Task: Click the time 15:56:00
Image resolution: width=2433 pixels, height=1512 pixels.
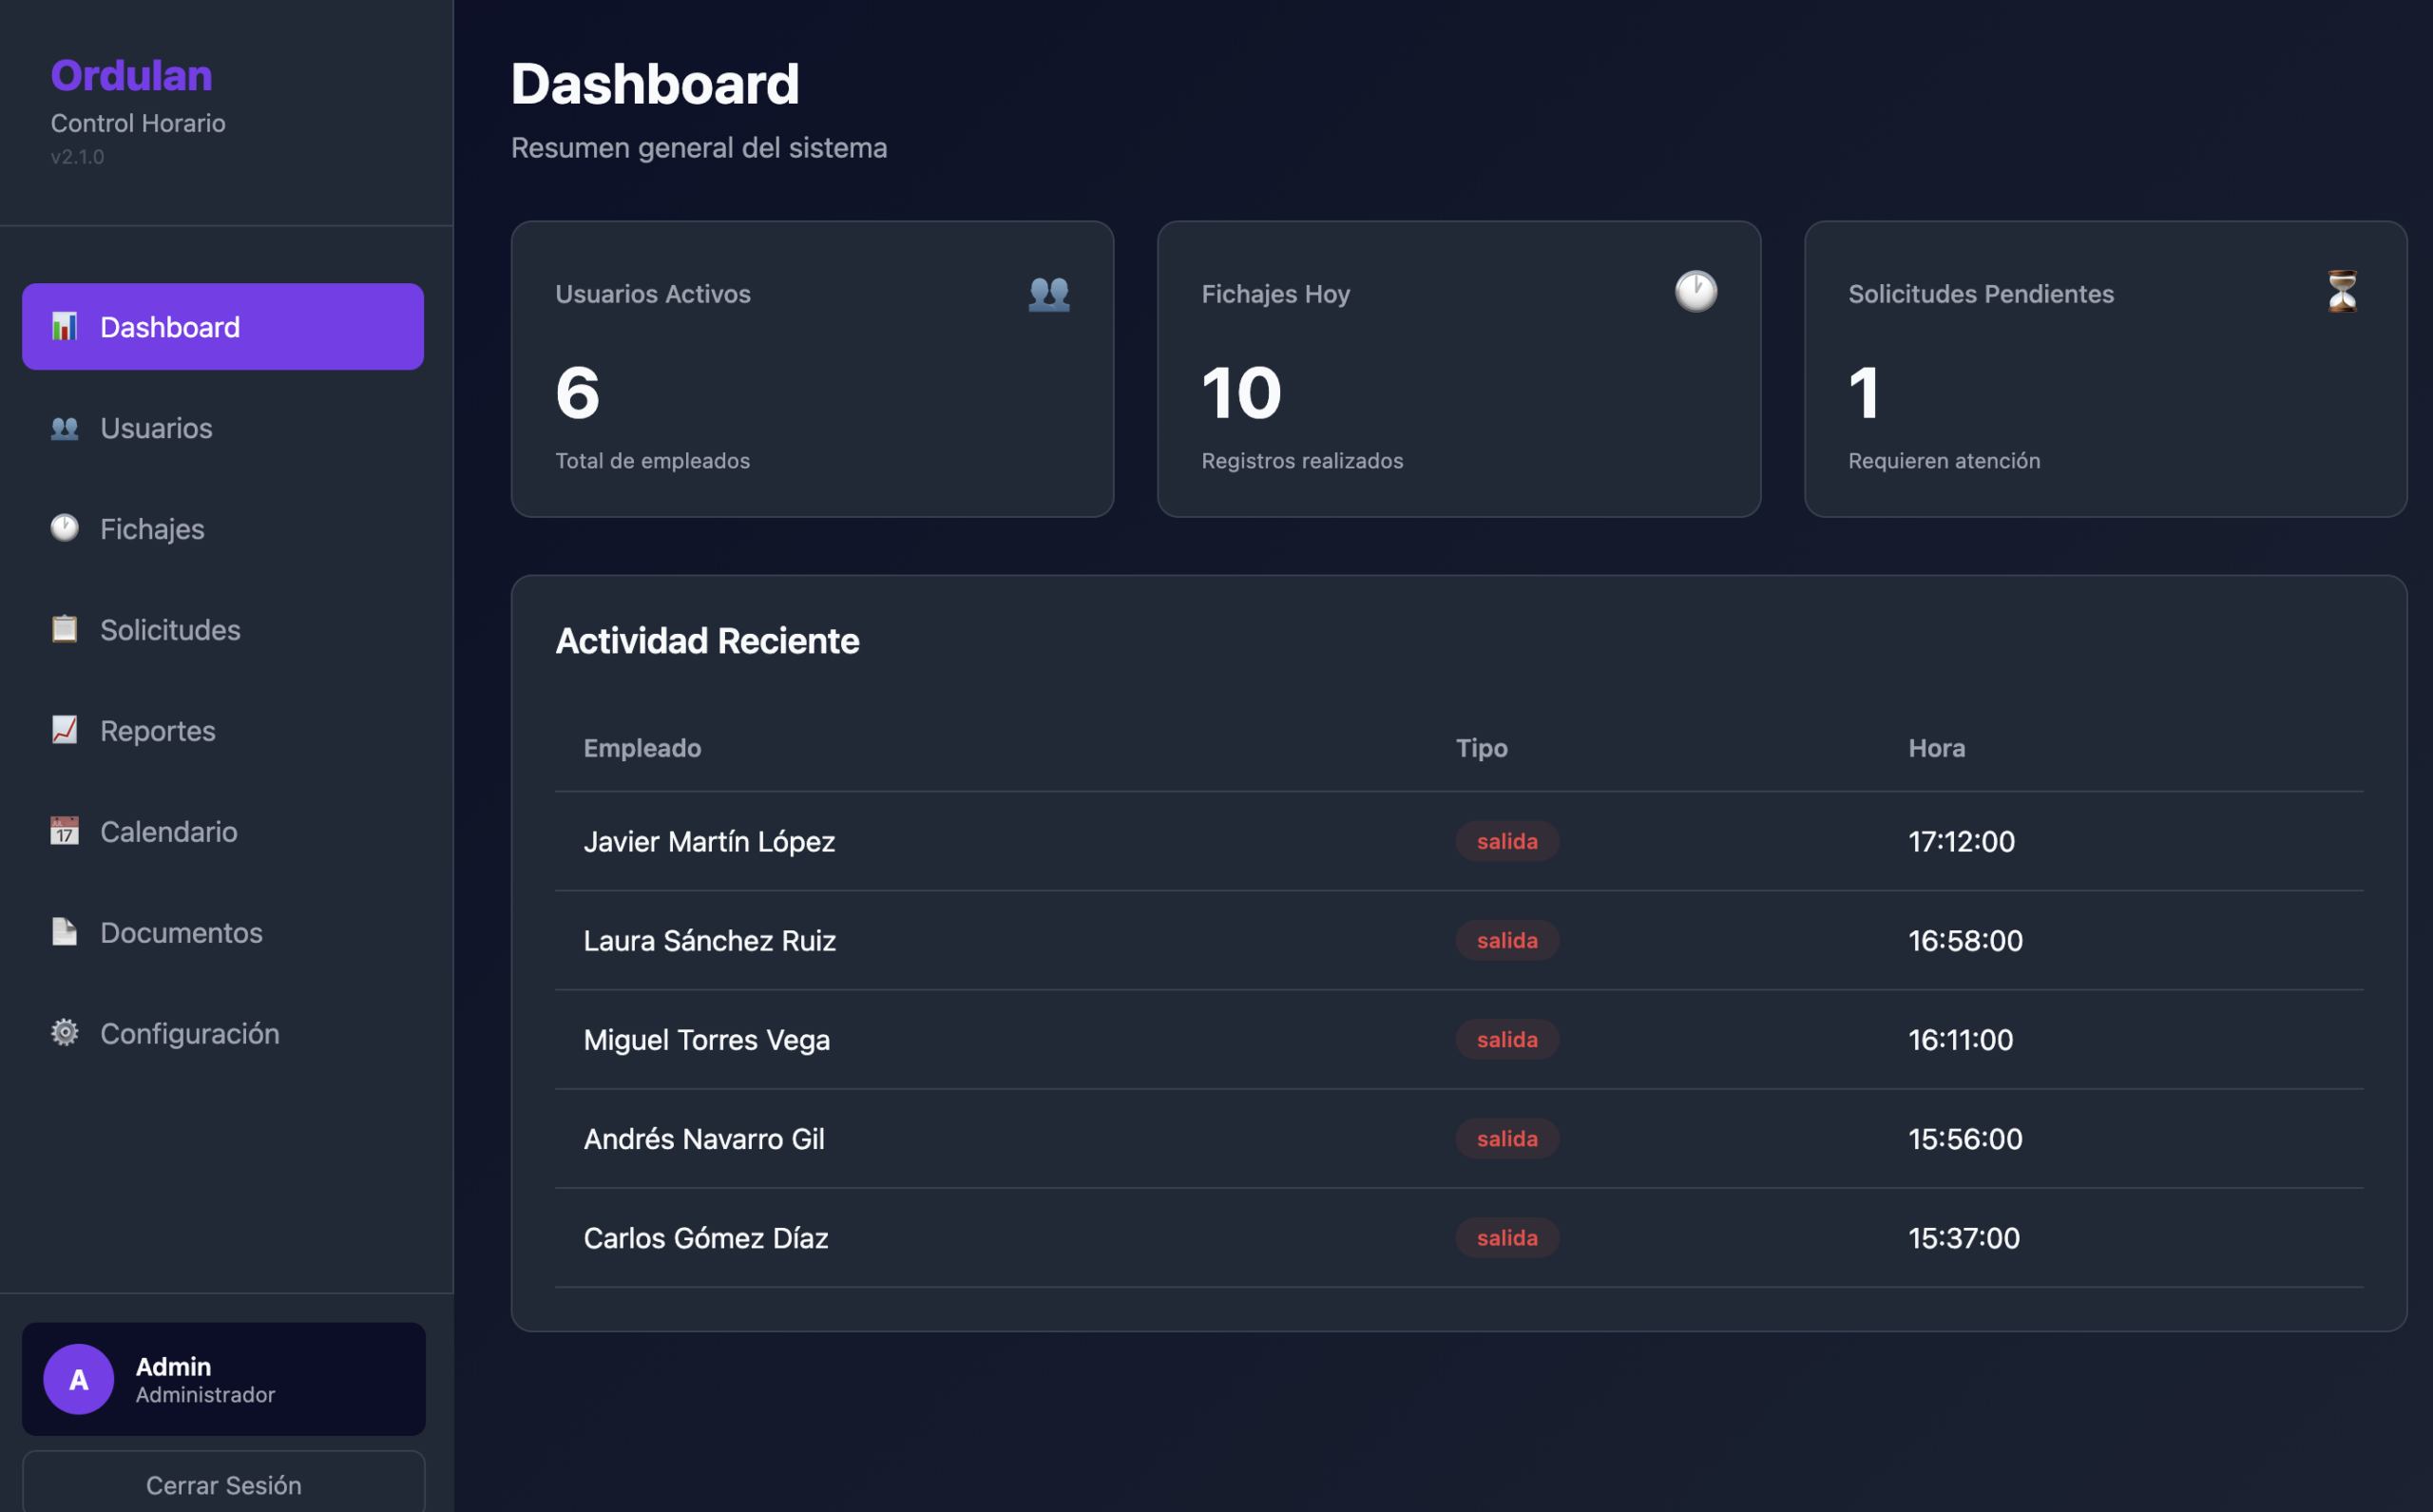Action: (1965, 1139)
